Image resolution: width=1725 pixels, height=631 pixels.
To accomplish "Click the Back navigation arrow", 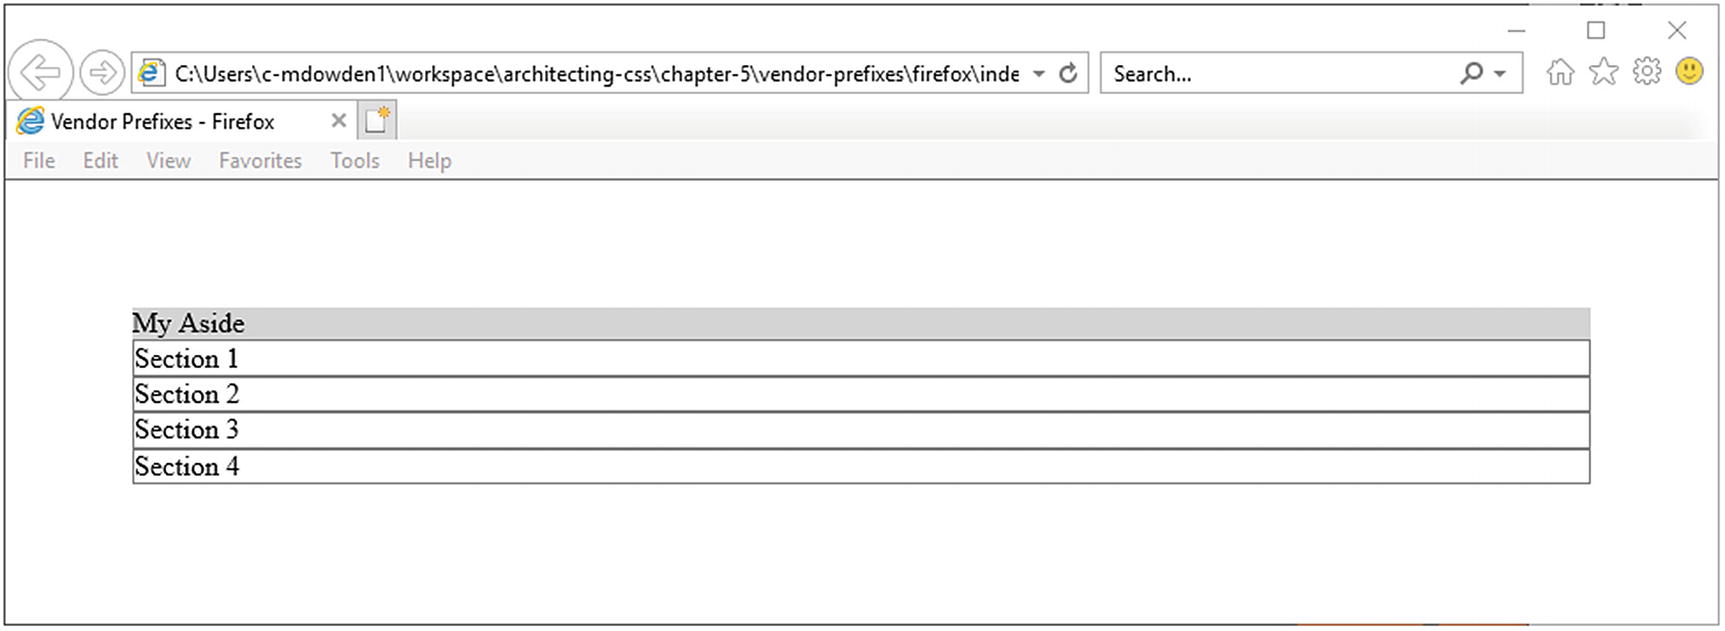I will pos(40,73).
